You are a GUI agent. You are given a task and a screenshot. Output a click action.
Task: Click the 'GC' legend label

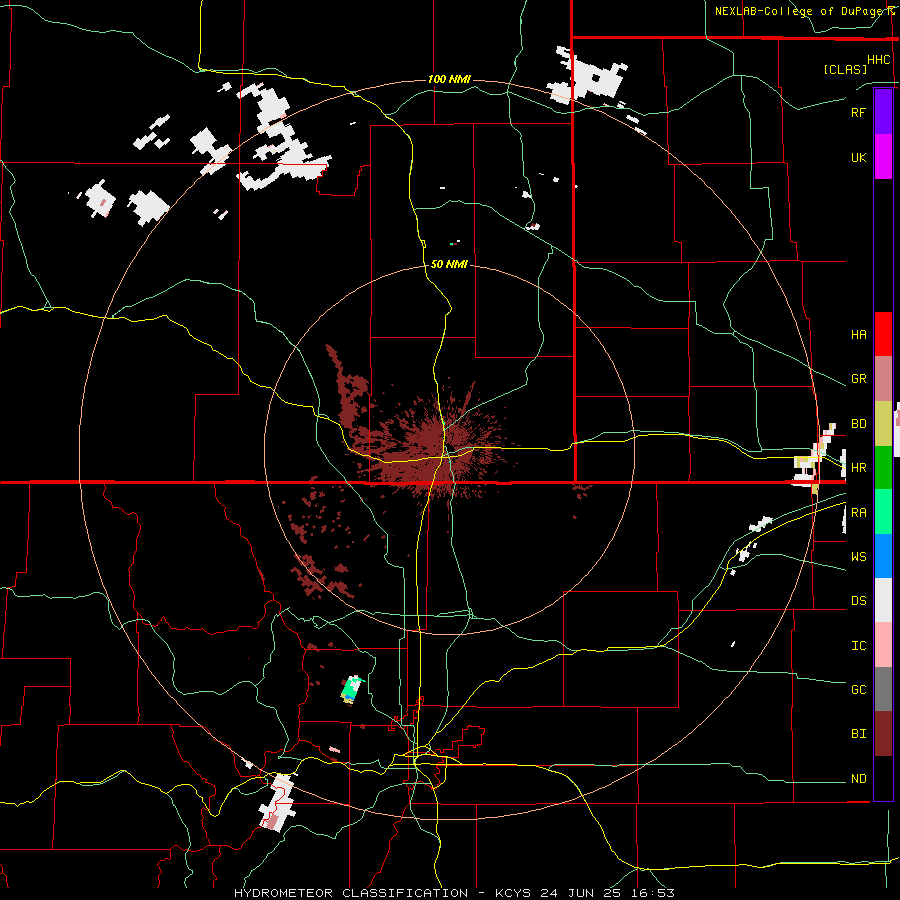click(x=858, y=690)
